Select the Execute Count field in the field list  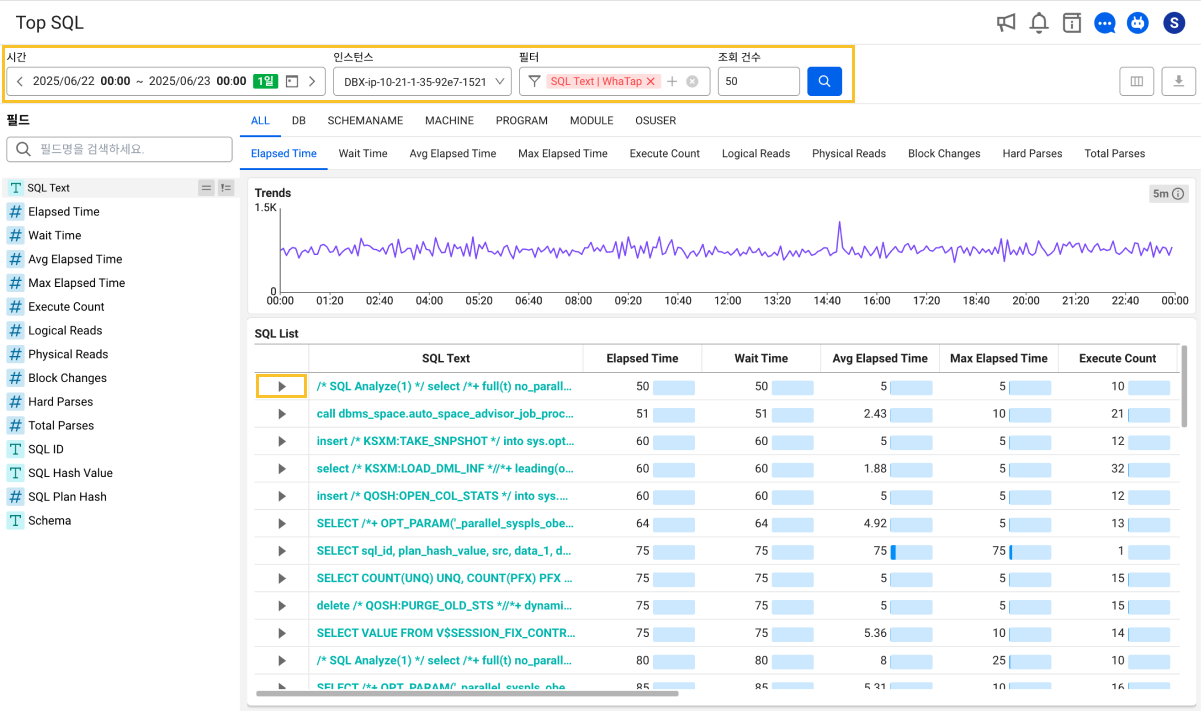pyautogui.click(x=66, y=306)
